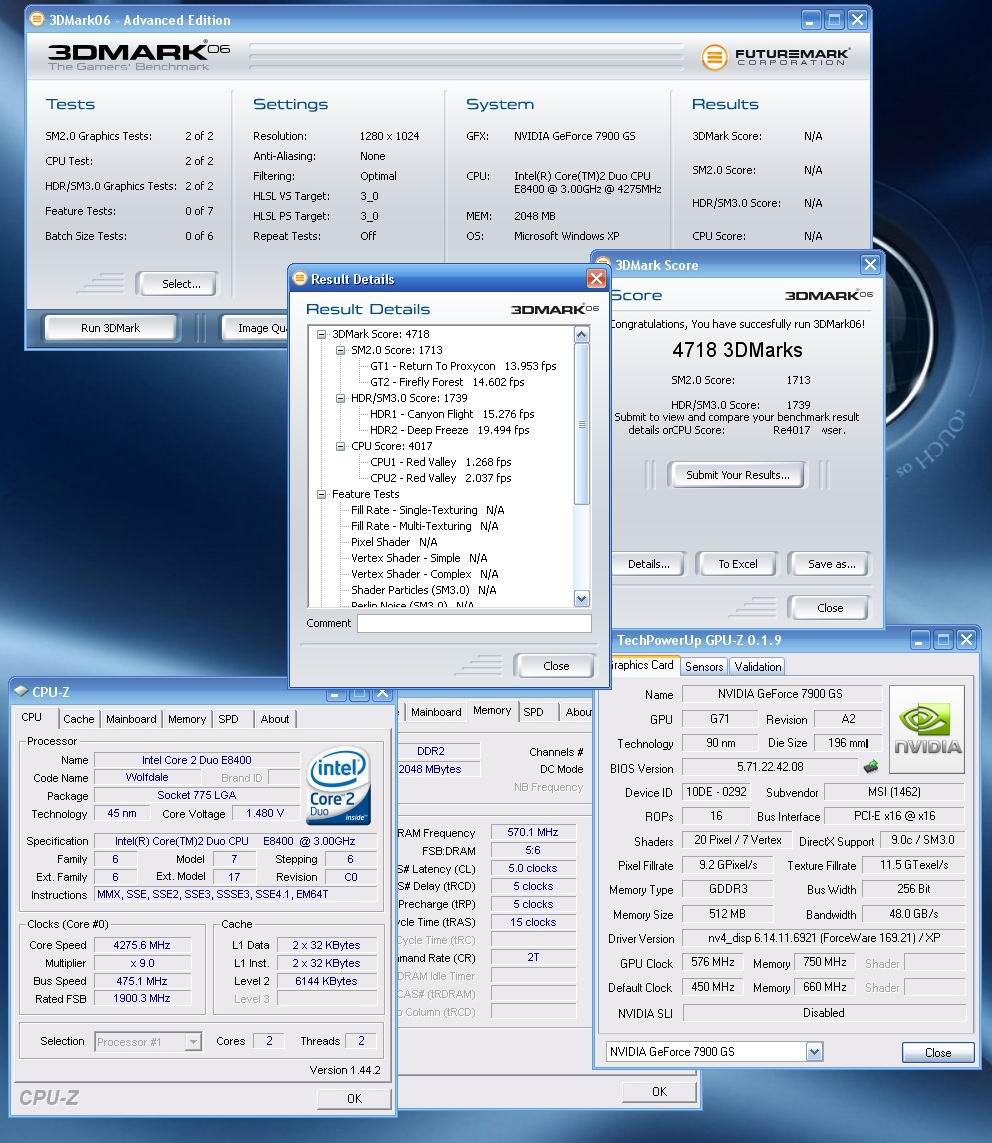Collapse the HDR/SM3.0 Score tree node

[340, 398]
